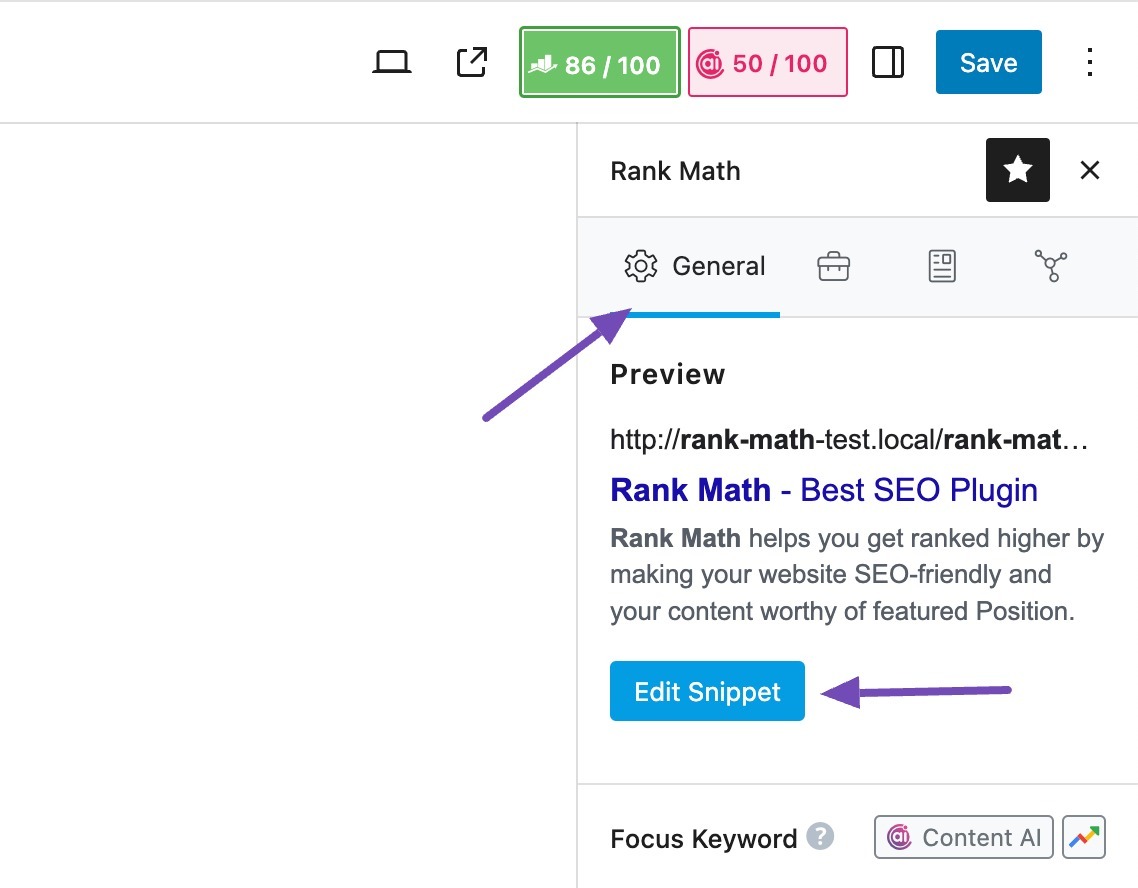Image resolution: width=1138 pixels, height=888 pixels.
Task: View the SEO score 86/100 badge
Action: click(598, 62)
